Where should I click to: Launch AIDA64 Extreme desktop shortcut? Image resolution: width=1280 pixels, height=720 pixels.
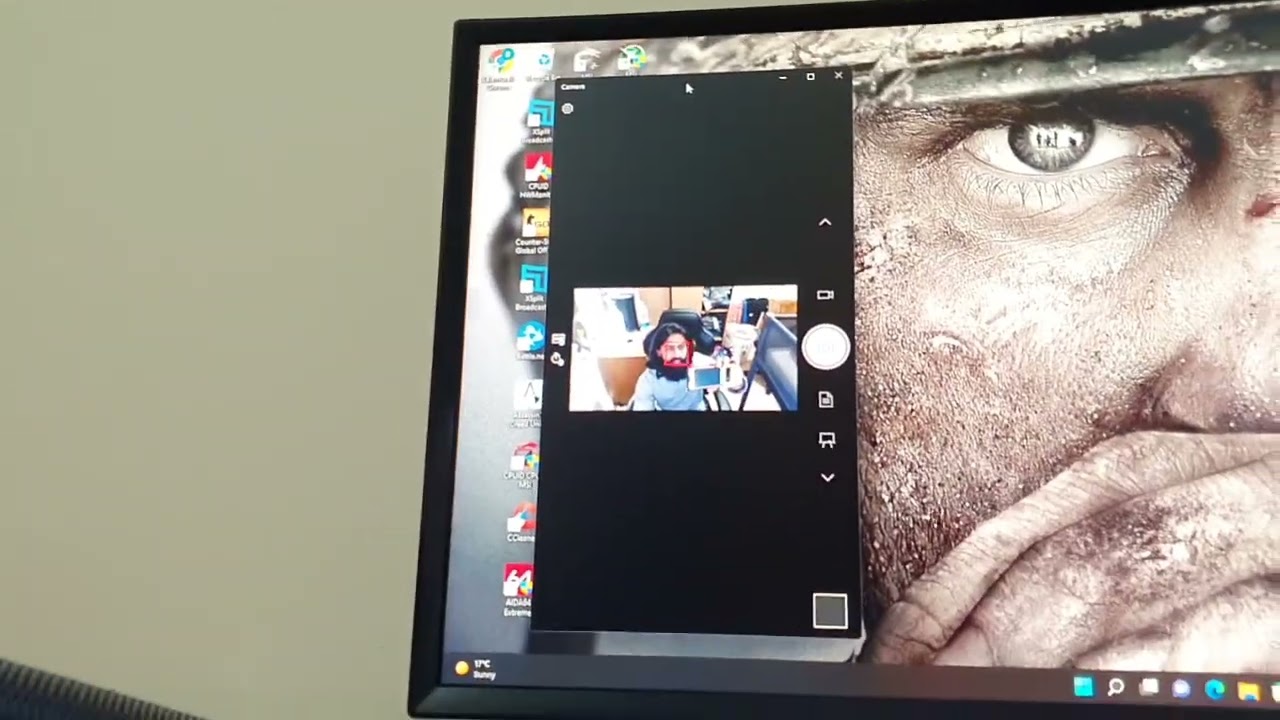click(x=517, y=590)
